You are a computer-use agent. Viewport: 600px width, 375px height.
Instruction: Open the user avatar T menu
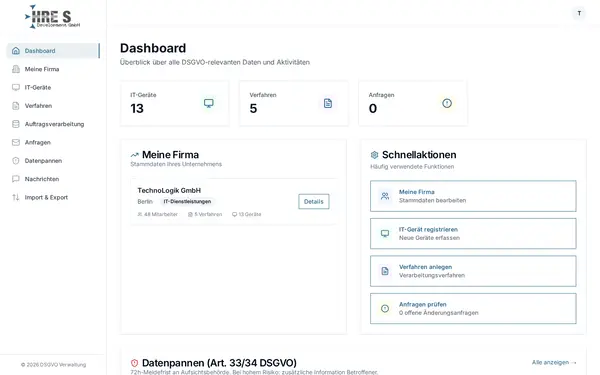pos(579,13)
